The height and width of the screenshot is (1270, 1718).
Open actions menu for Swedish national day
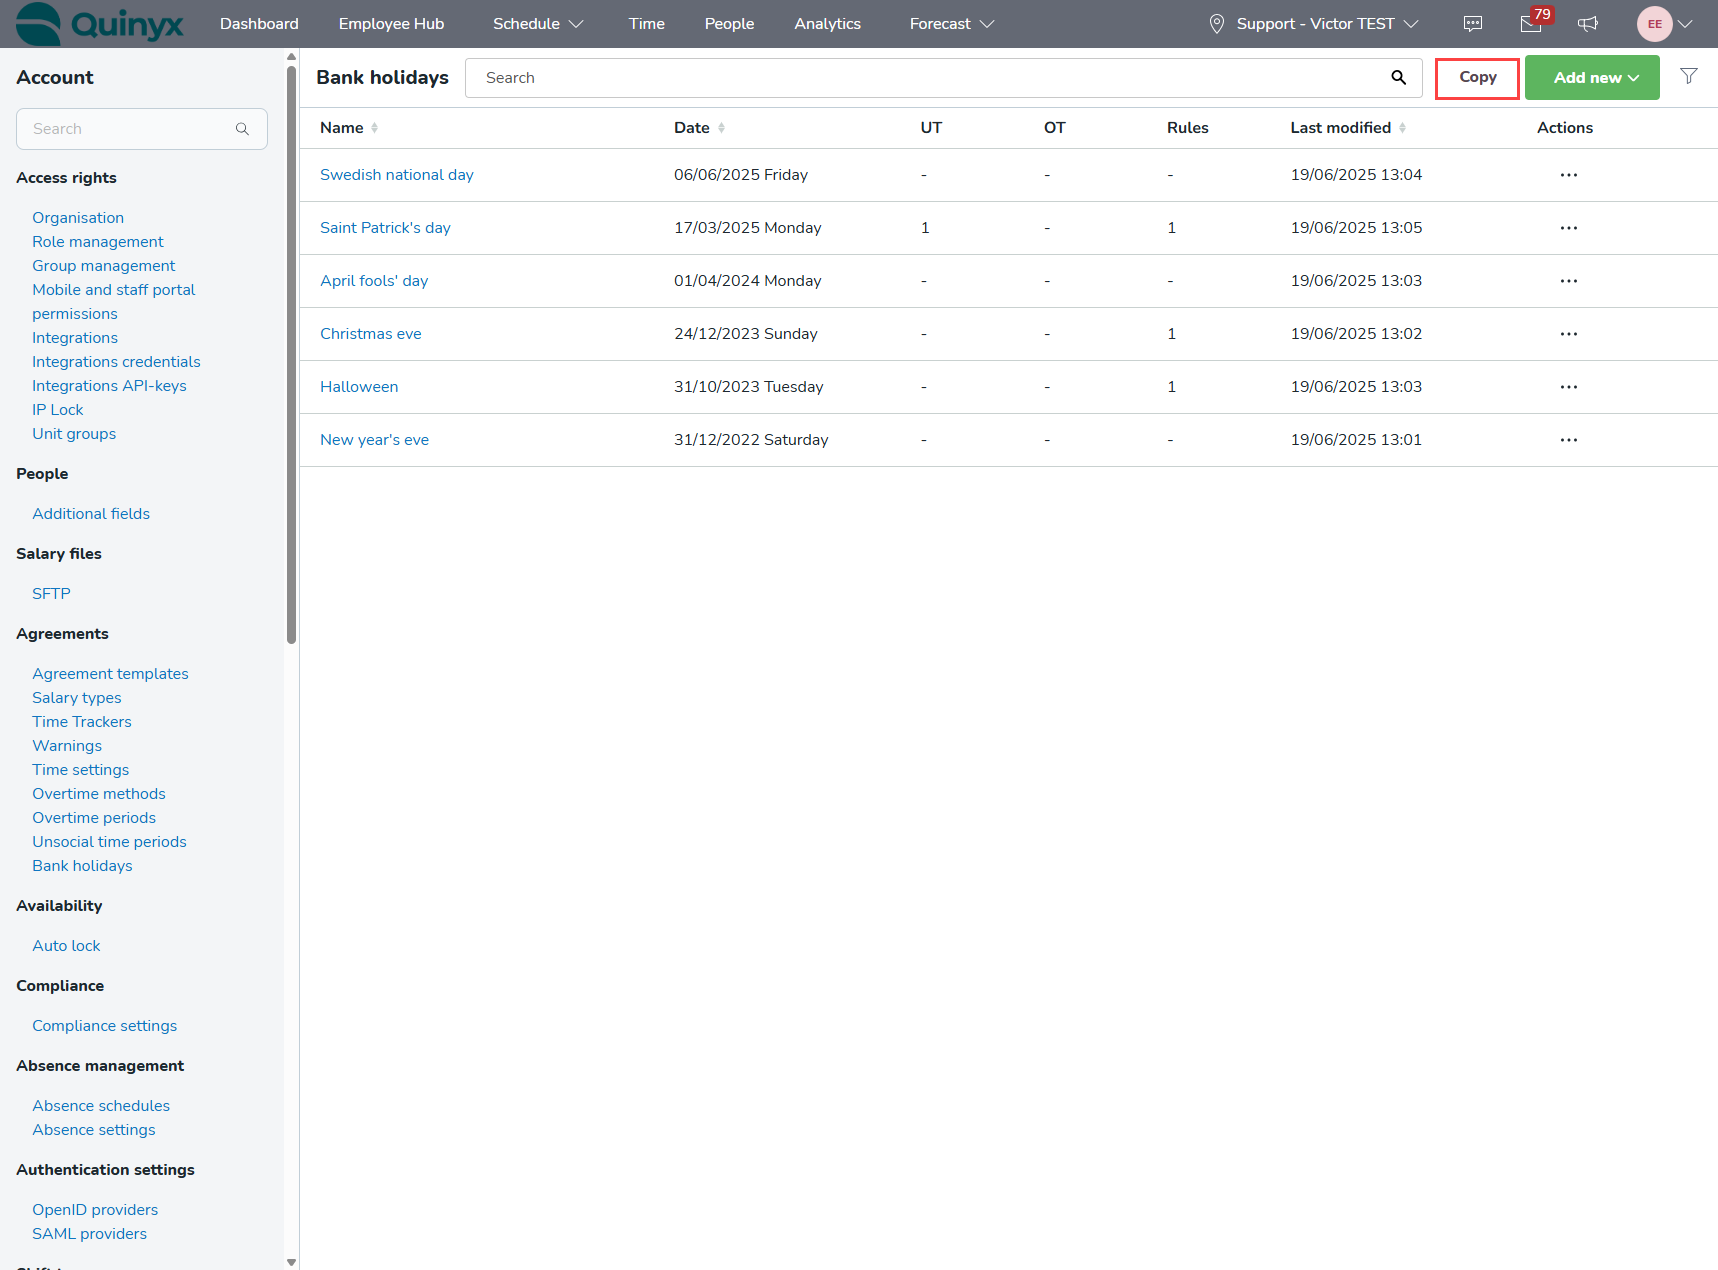click(1568, 175)
